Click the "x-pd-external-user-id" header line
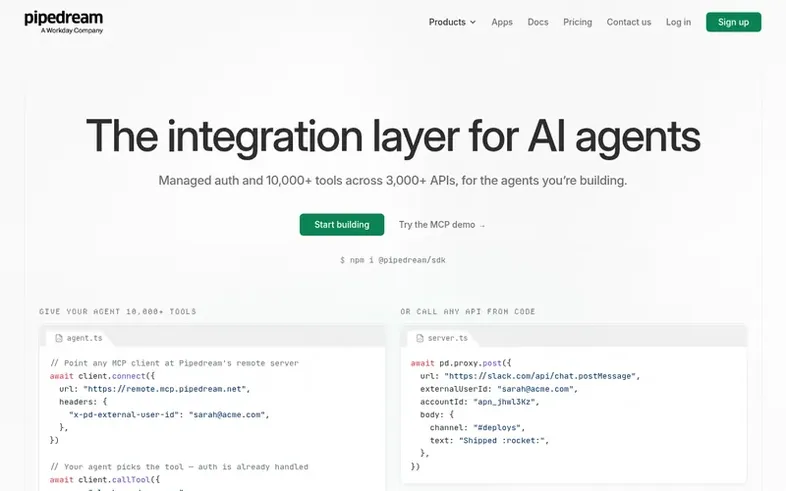786x491 pixels. (x=169, y=415)
